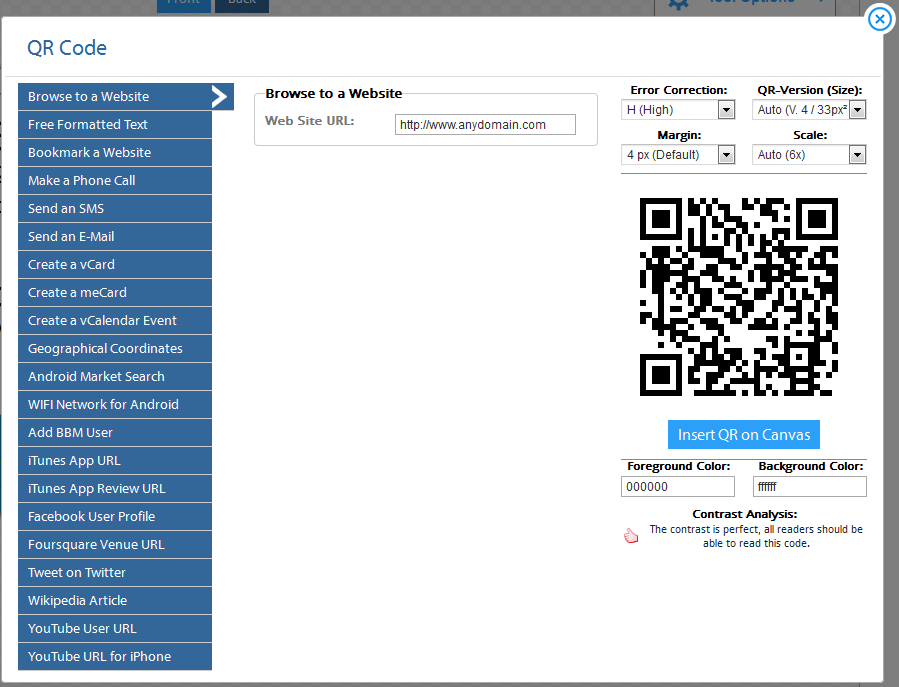Select Browse to a Website option
The width and height of the screenshot is (899, 687).
coord(126,96)
